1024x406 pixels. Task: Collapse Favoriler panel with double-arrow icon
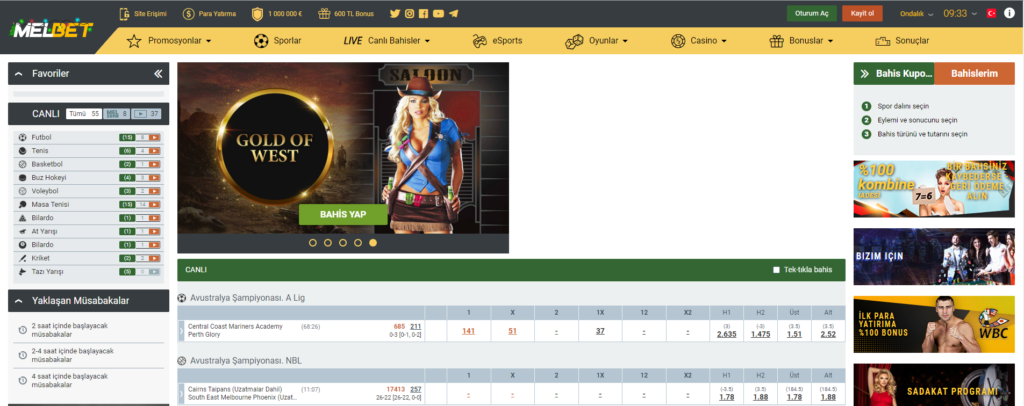tap(158, 74)
